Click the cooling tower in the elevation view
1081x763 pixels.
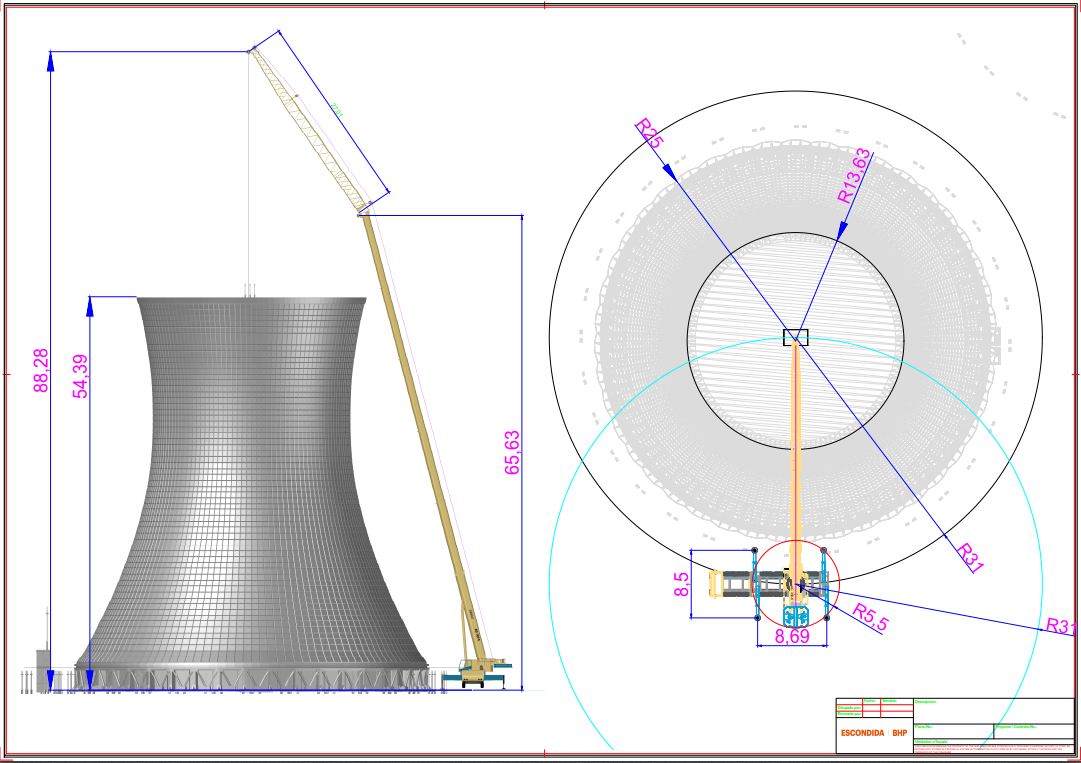tap(252, 493)
